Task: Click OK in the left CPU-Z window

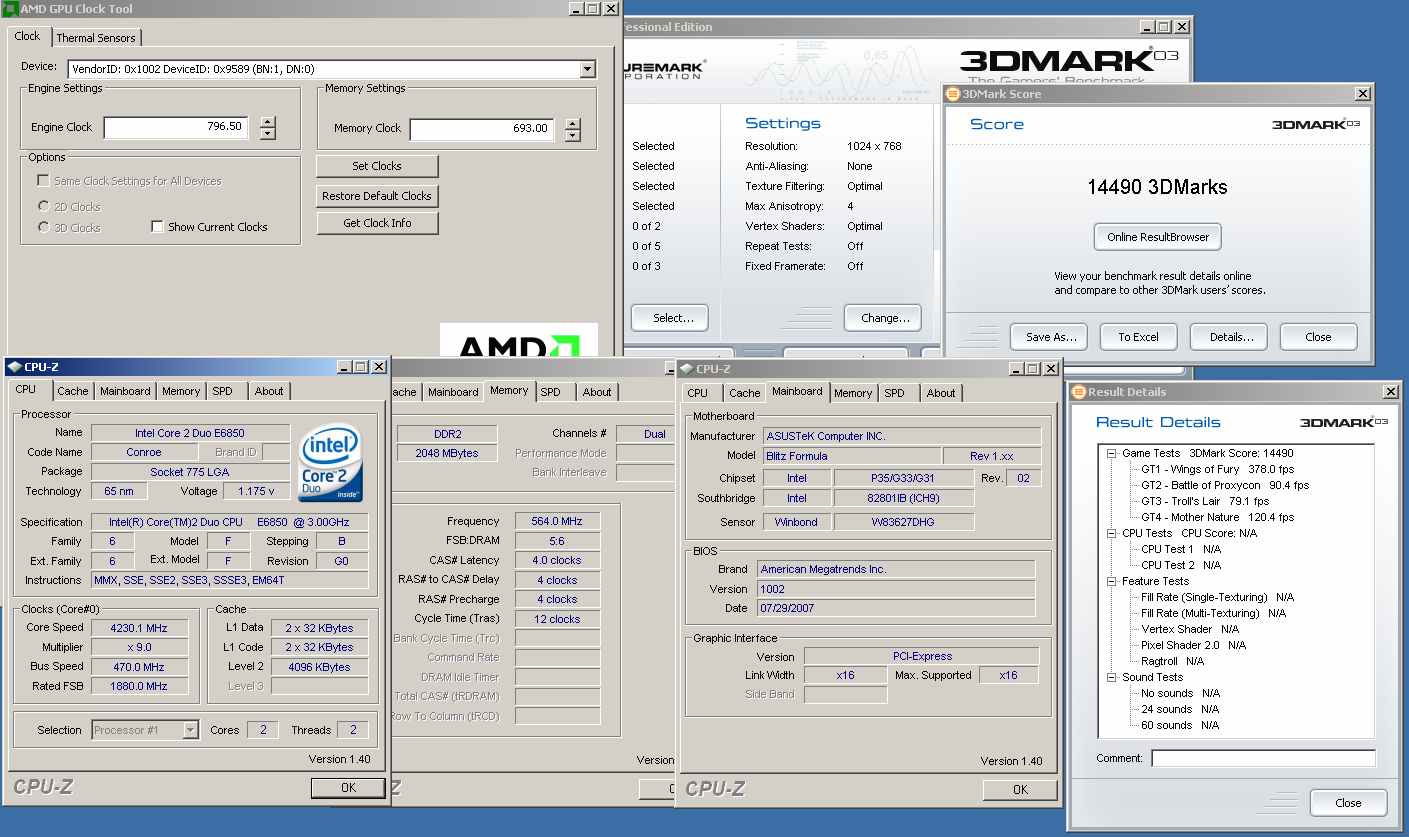Action: [348, 788]
